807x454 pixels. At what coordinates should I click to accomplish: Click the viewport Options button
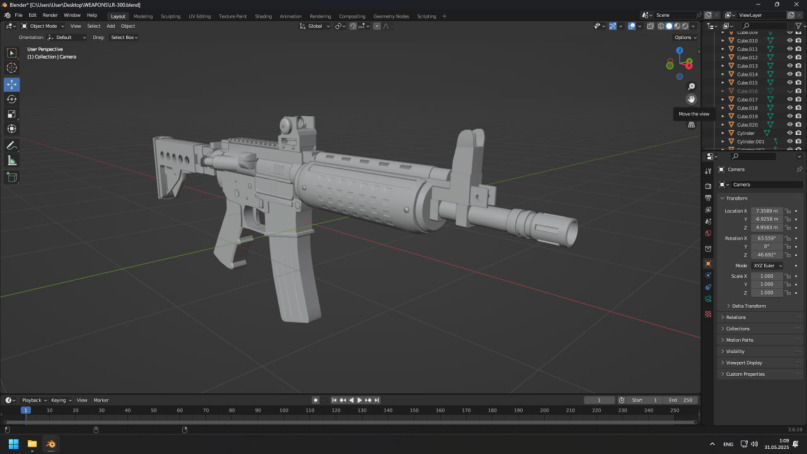click(x=684, y=37)
